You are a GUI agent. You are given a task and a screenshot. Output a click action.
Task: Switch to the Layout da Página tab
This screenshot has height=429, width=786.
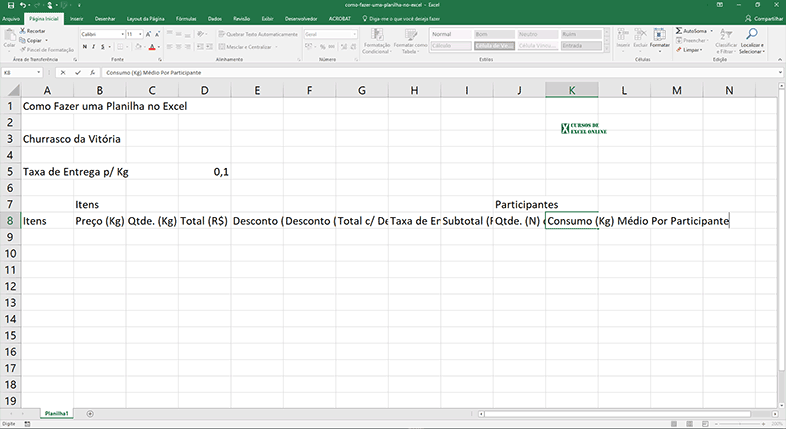[x=145, y=19]
